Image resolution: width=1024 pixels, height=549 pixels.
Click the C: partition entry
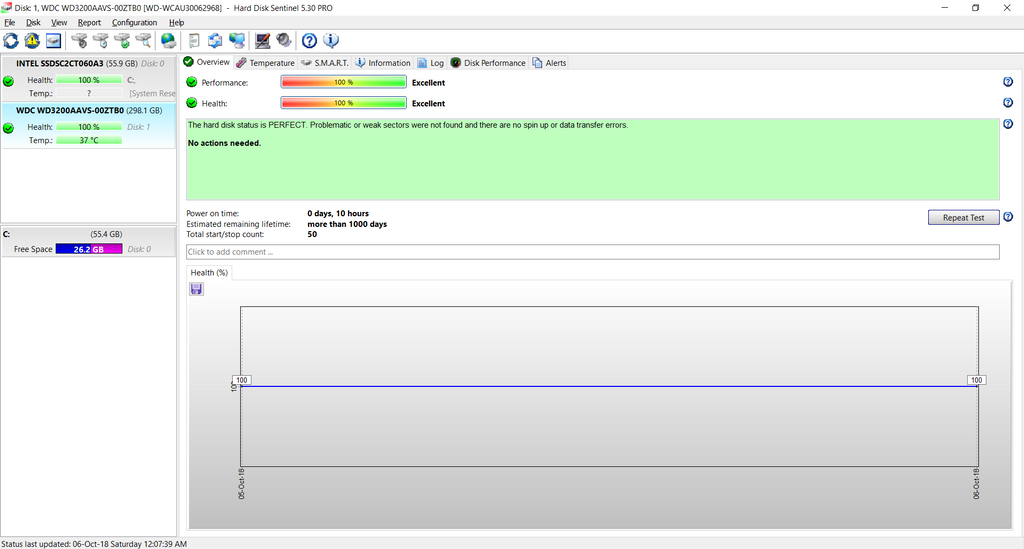click(88, 242)
